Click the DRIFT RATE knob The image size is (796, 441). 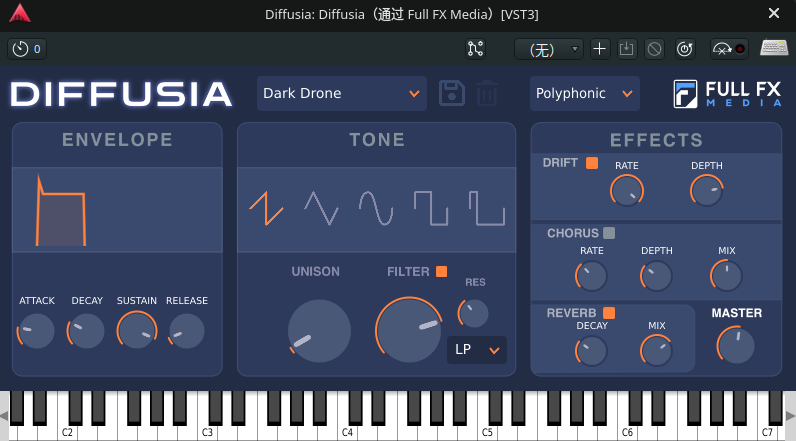[627, 191]
